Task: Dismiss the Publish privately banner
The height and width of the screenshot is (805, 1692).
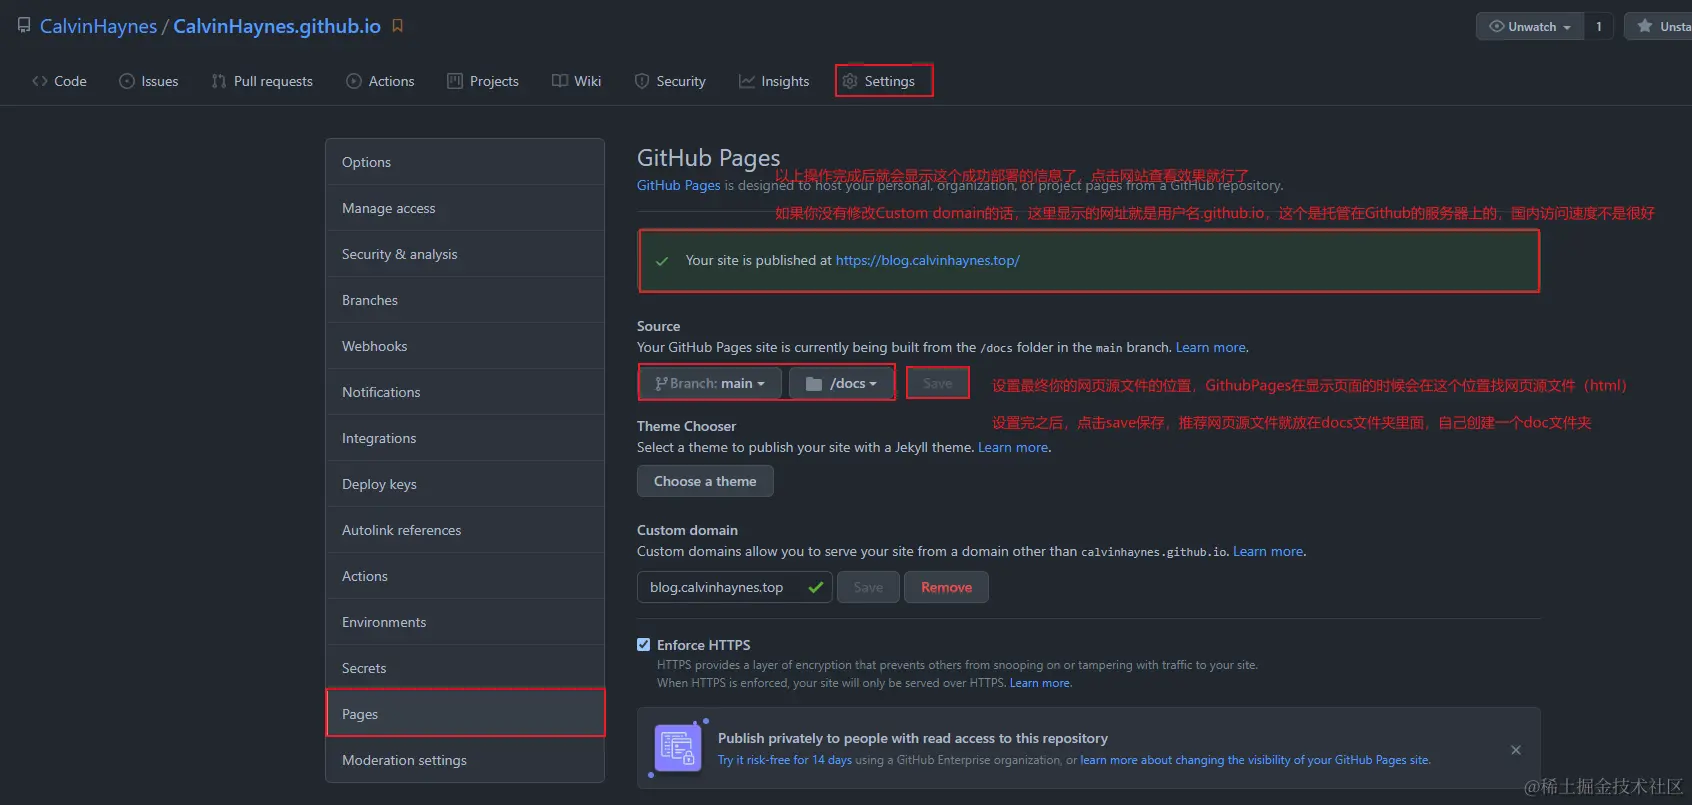Action: (1516, 750)
